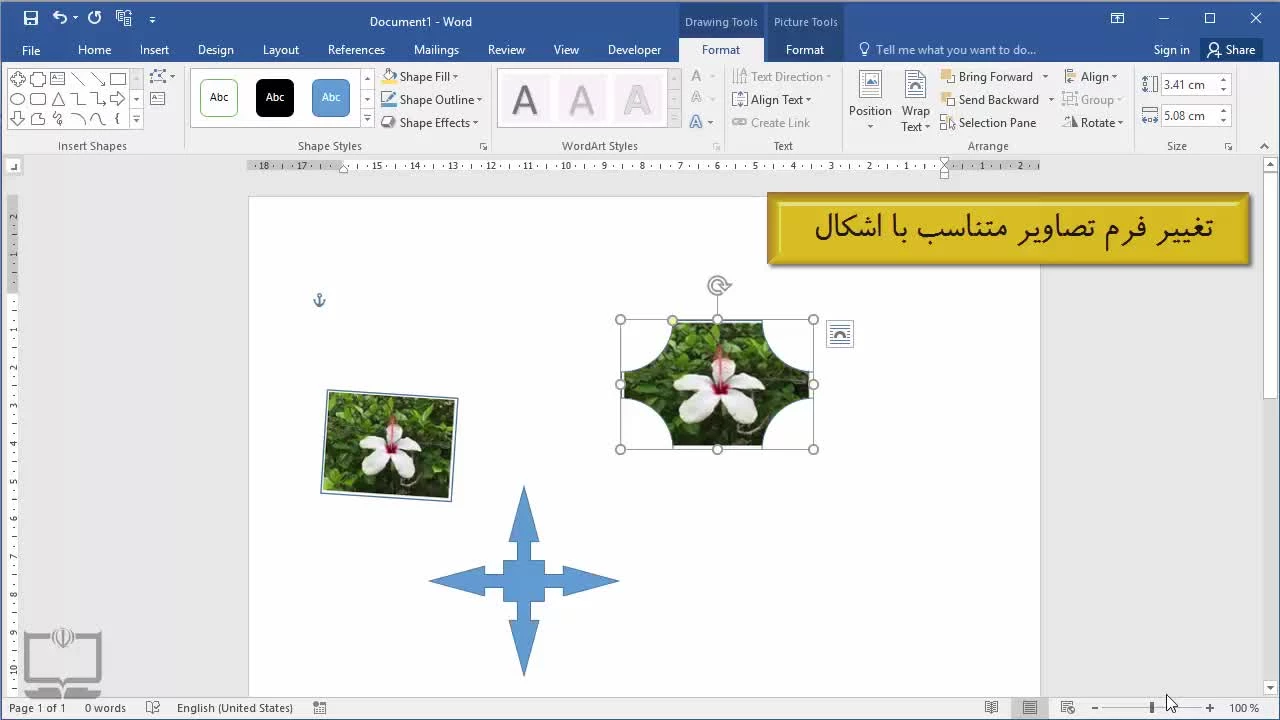Click the Undo arrow icon

[60, 18]
